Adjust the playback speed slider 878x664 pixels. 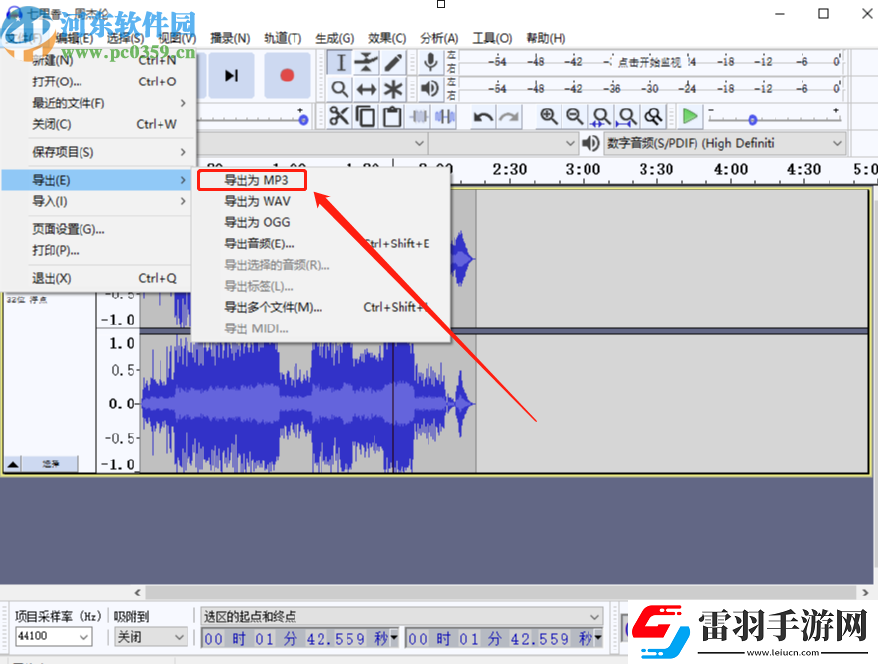753,119
